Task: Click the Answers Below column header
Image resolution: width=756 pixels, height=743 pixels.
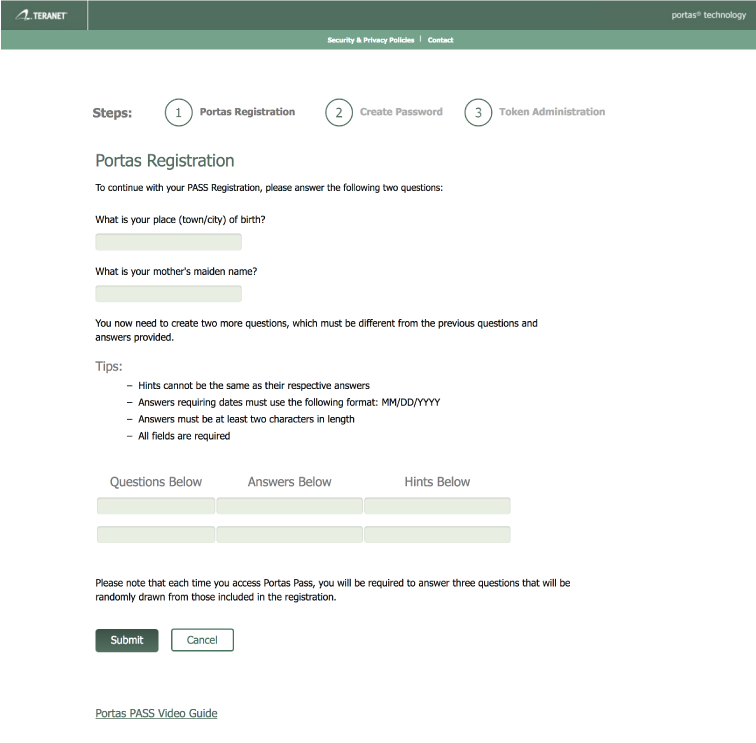Action: (289, 482)
